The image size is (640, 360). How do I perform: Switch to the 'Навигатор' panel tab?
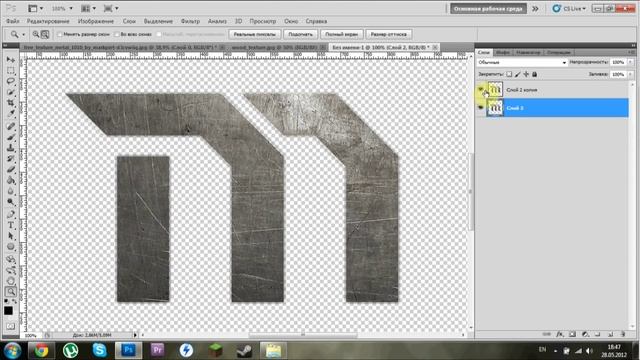click(528, 53)
